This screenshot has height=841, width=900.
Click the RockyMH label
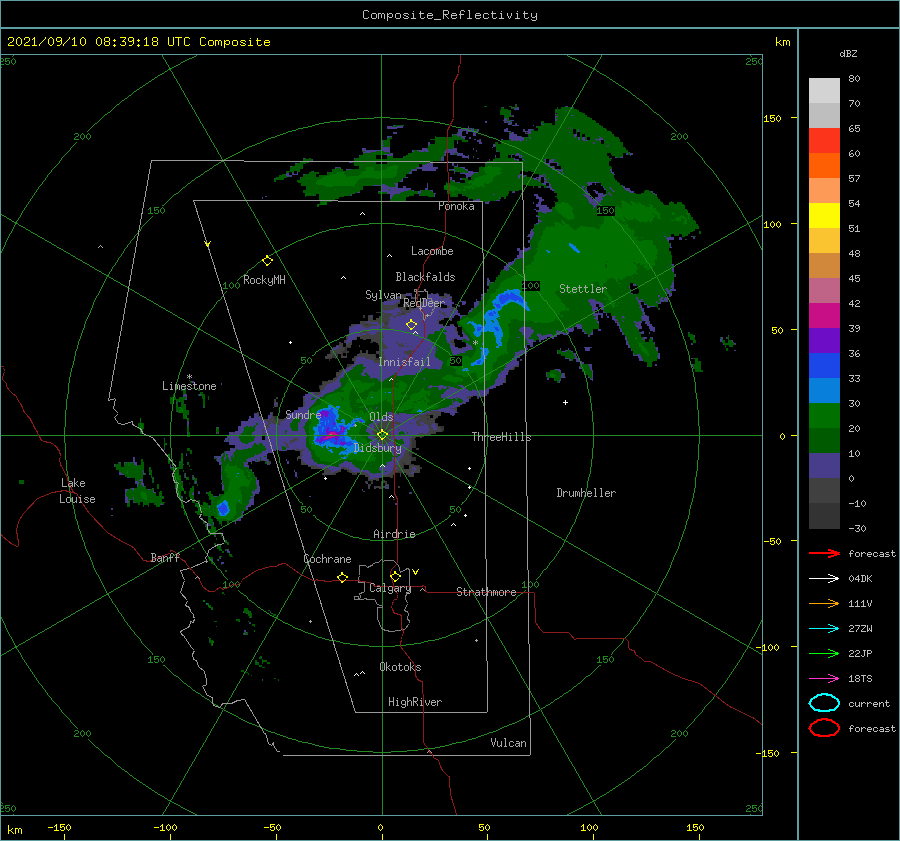264,280
